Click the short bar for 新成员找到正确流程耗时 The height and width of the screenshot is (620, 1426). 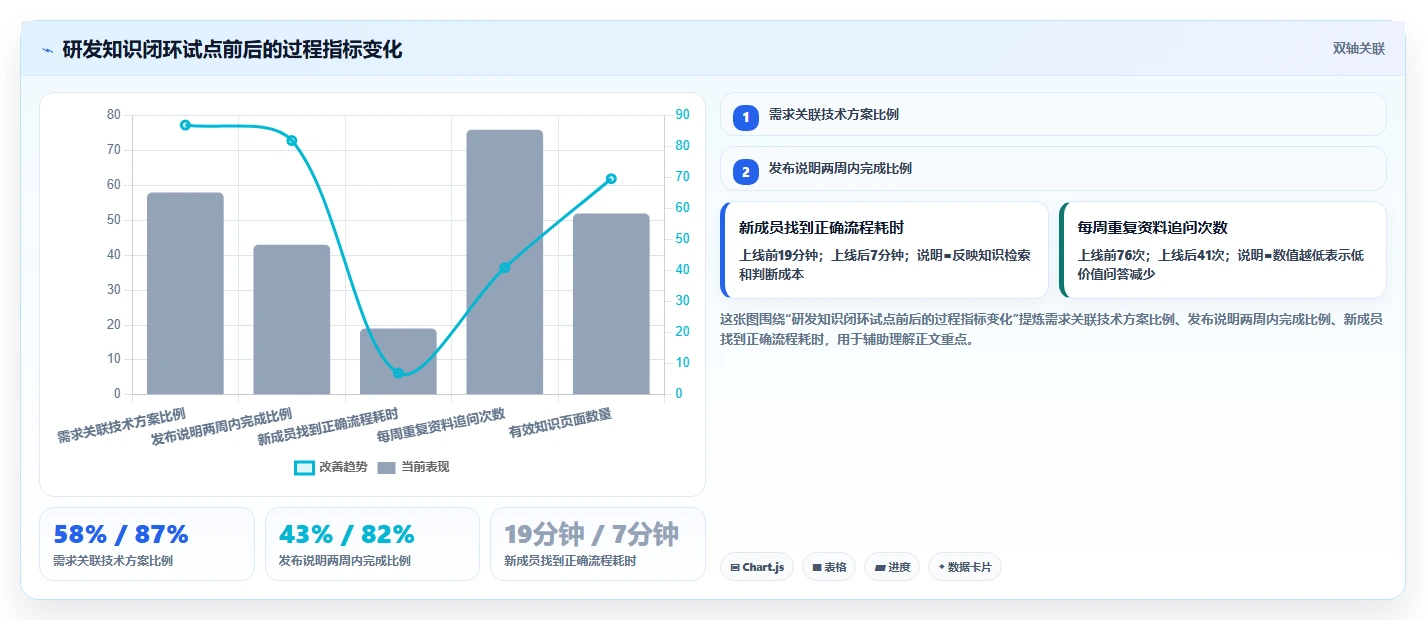click(398, 361)
